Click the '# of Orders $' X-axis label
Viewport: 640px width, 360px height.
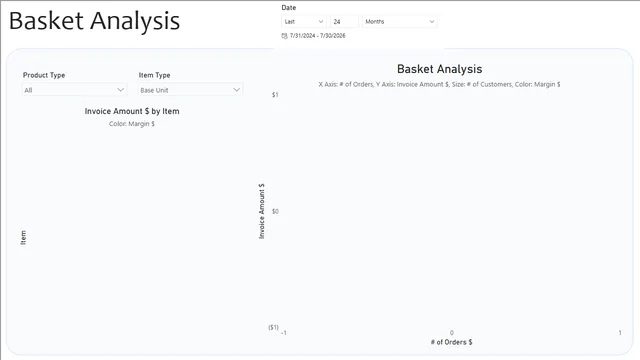[x=451, y=342]
